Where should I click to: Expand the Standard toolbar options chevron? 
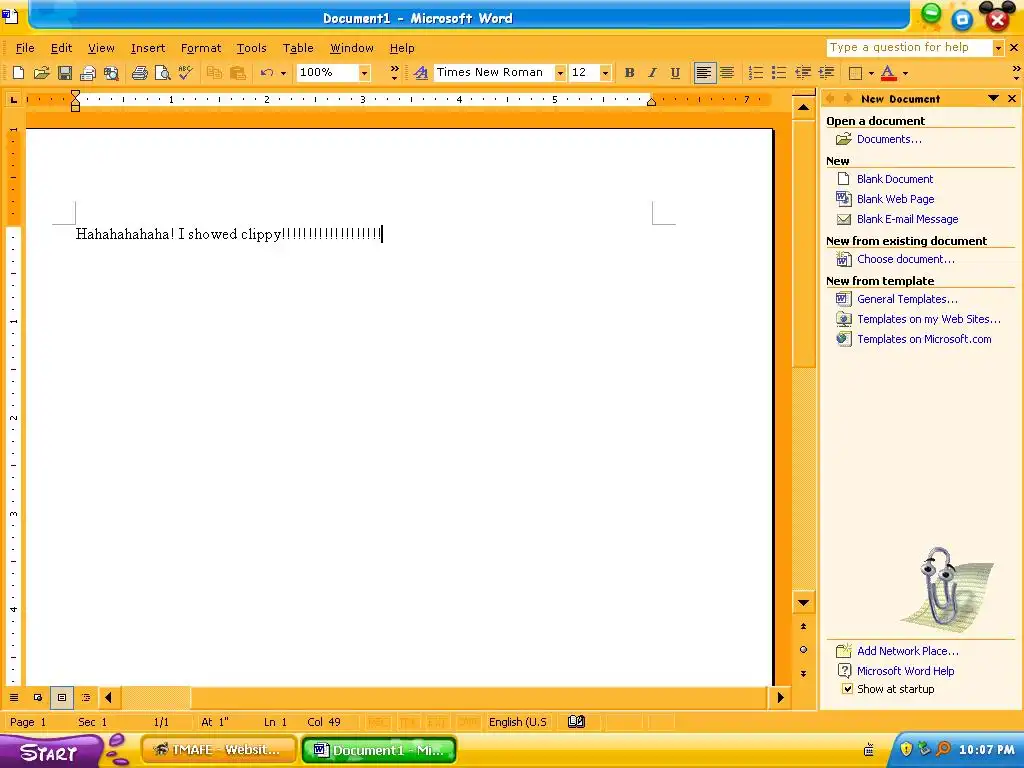394,72
